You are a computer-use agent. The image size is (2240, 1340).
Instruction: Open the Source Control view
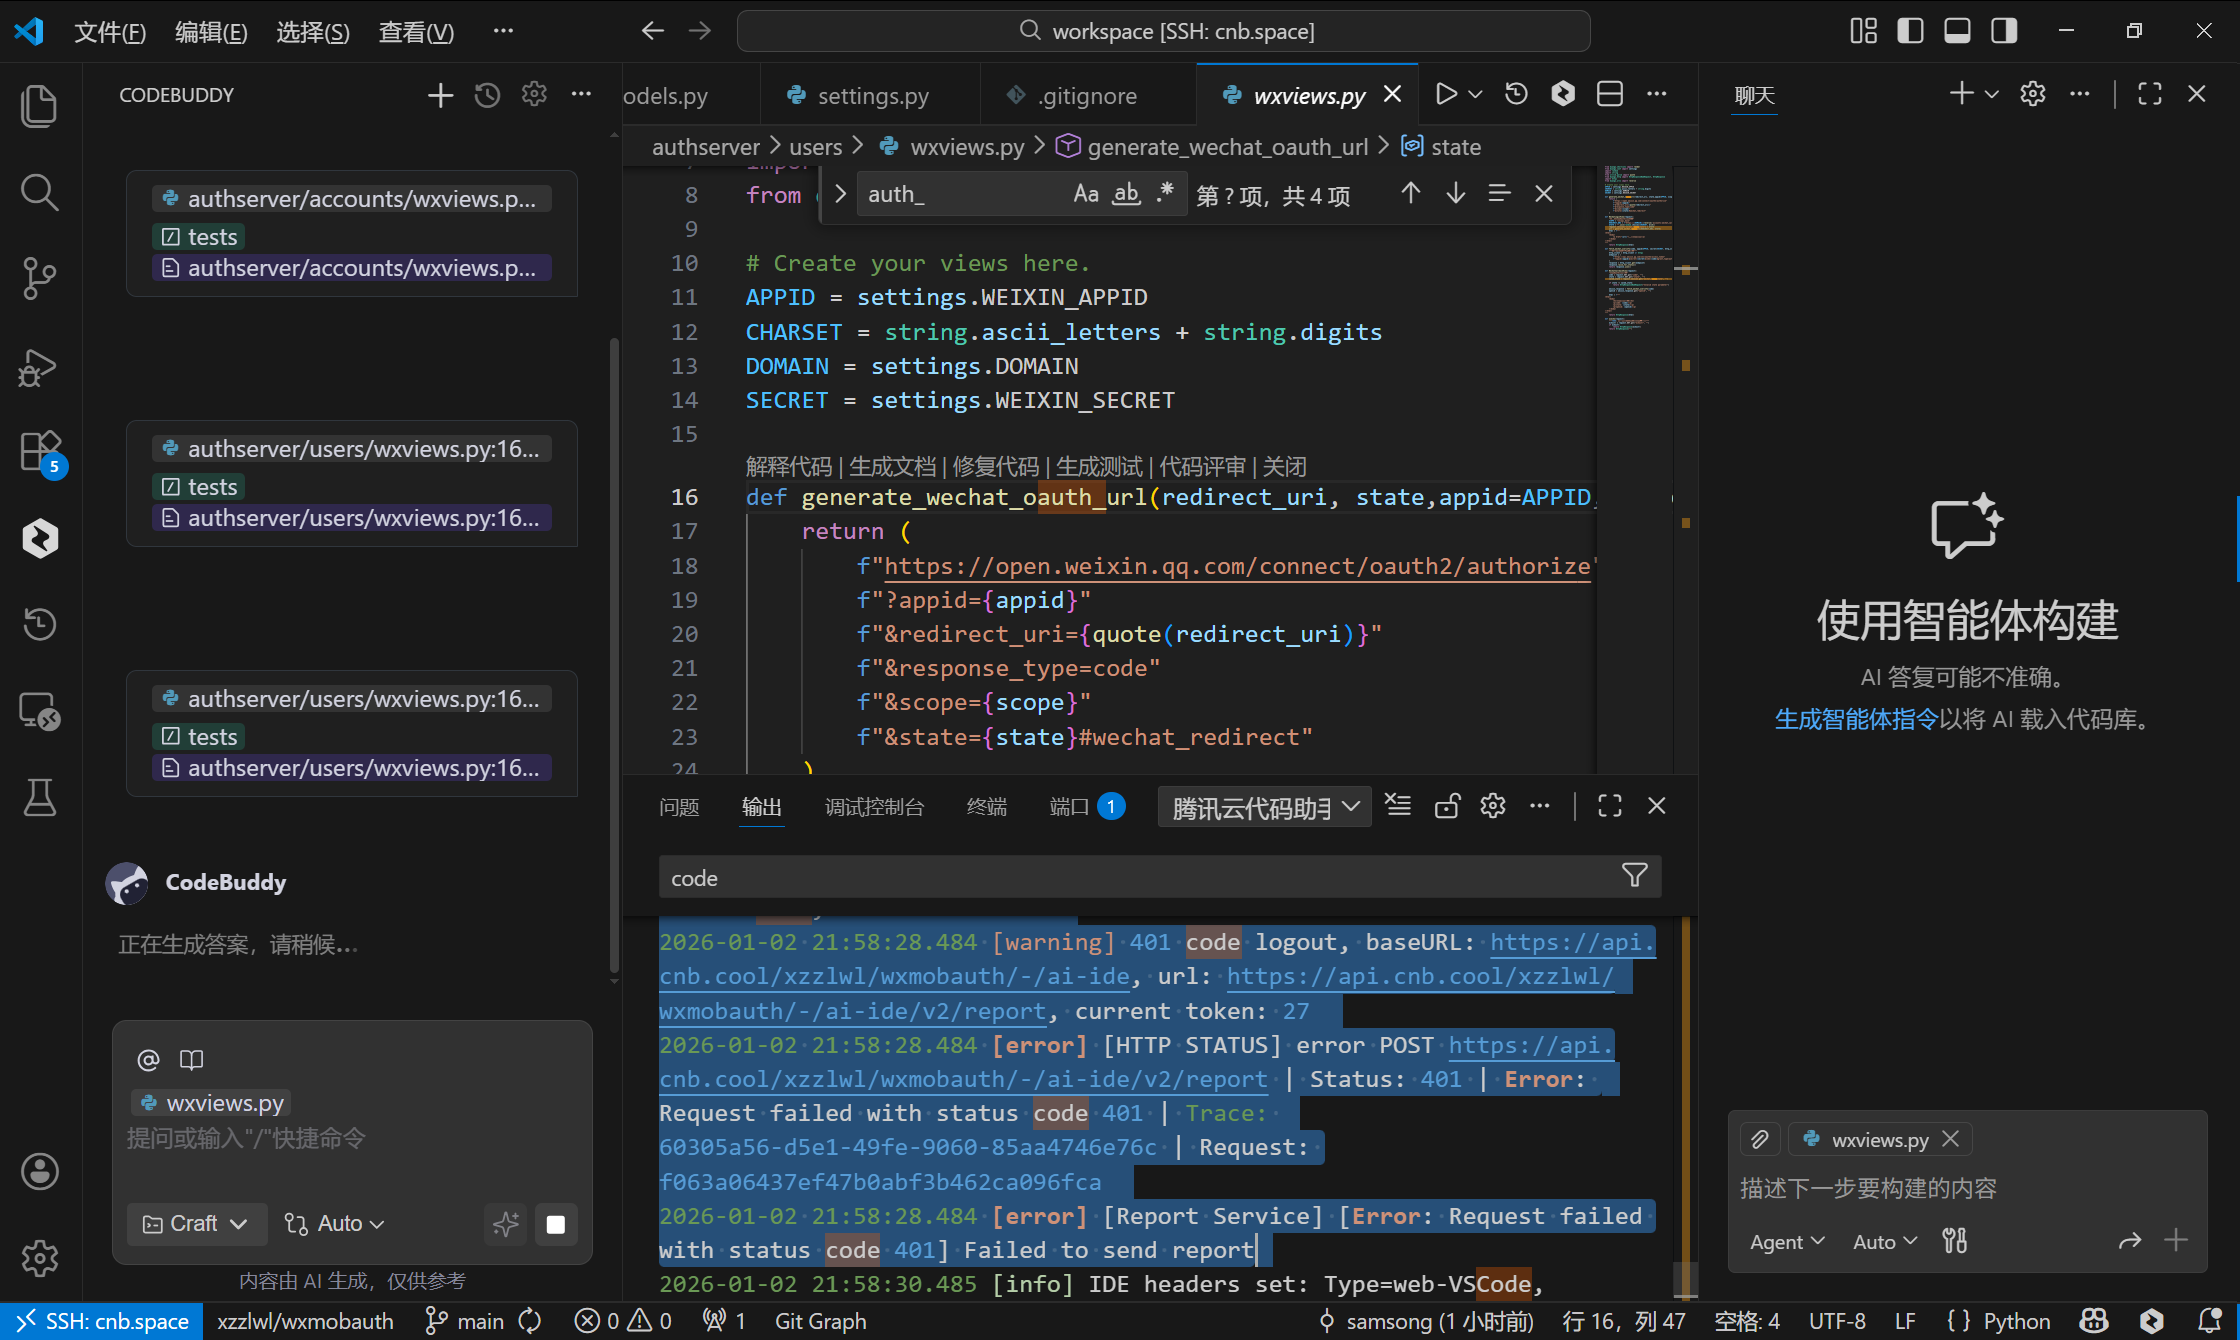tap(39, 278)
